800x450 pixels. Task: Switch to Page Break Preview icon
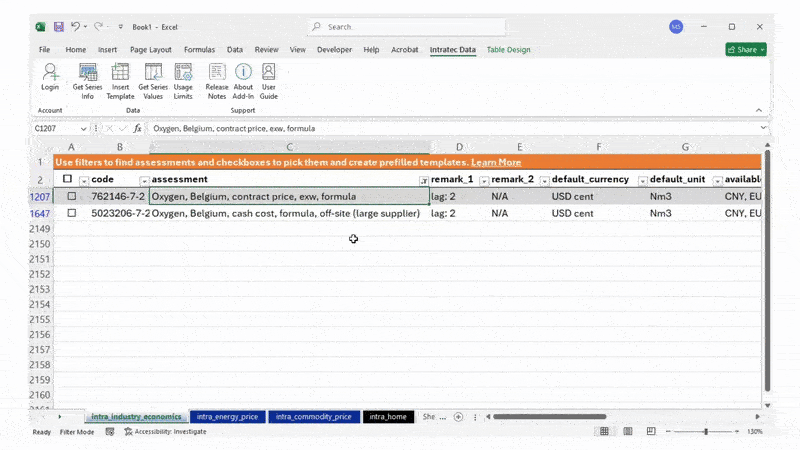coord(651,432)
